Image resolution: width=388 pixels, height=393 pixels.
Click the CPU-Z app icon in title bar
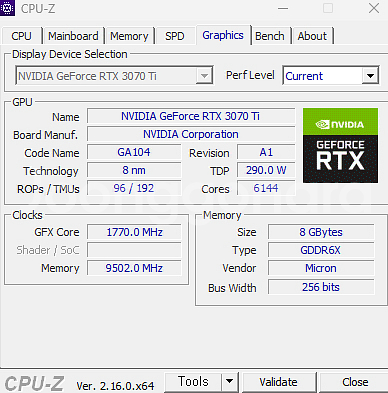click(x=7, y=8)
